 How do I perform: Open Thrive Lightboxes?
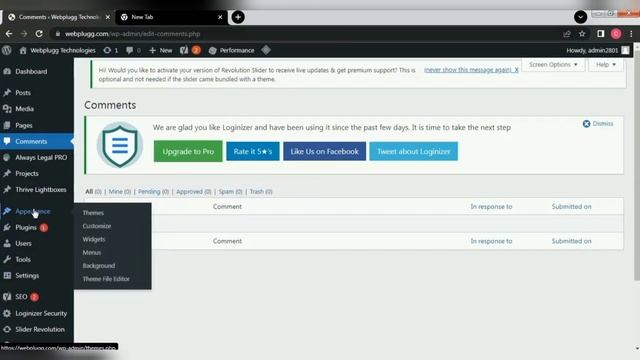[40, 189]
